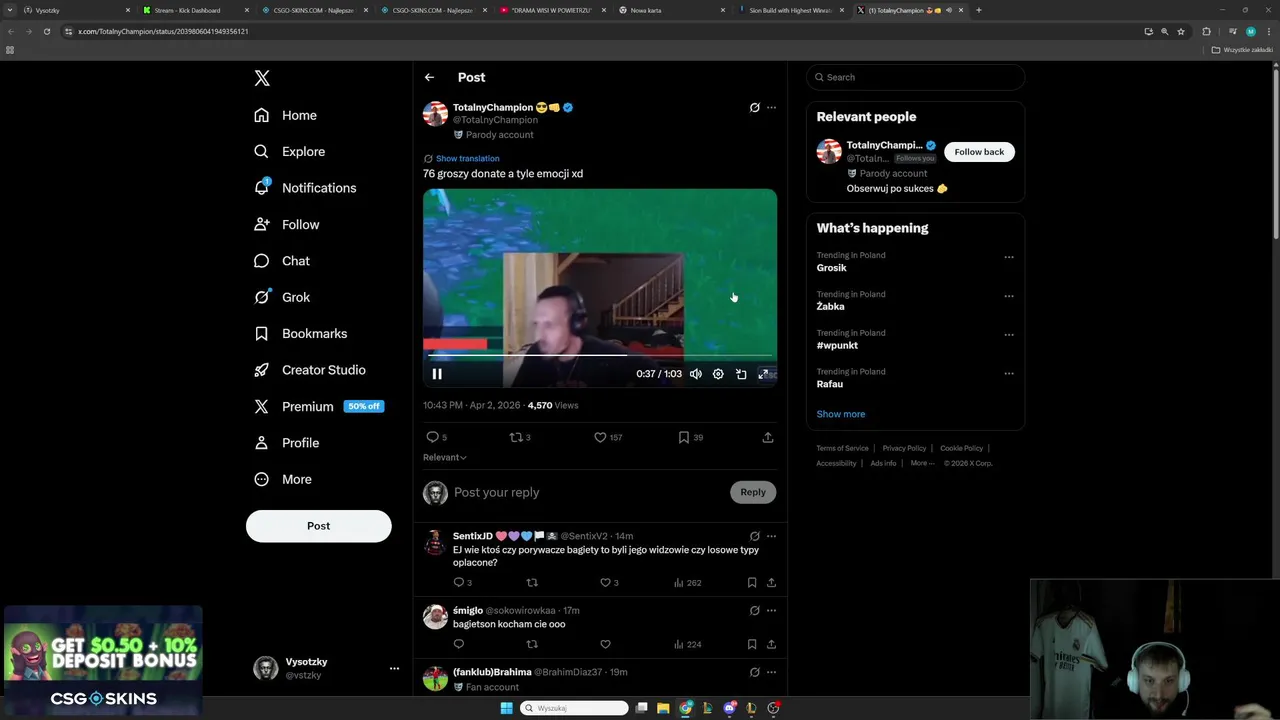Open Terms of Service link
The height and width of the screenshot is (720, 1280).
(842, 448)
